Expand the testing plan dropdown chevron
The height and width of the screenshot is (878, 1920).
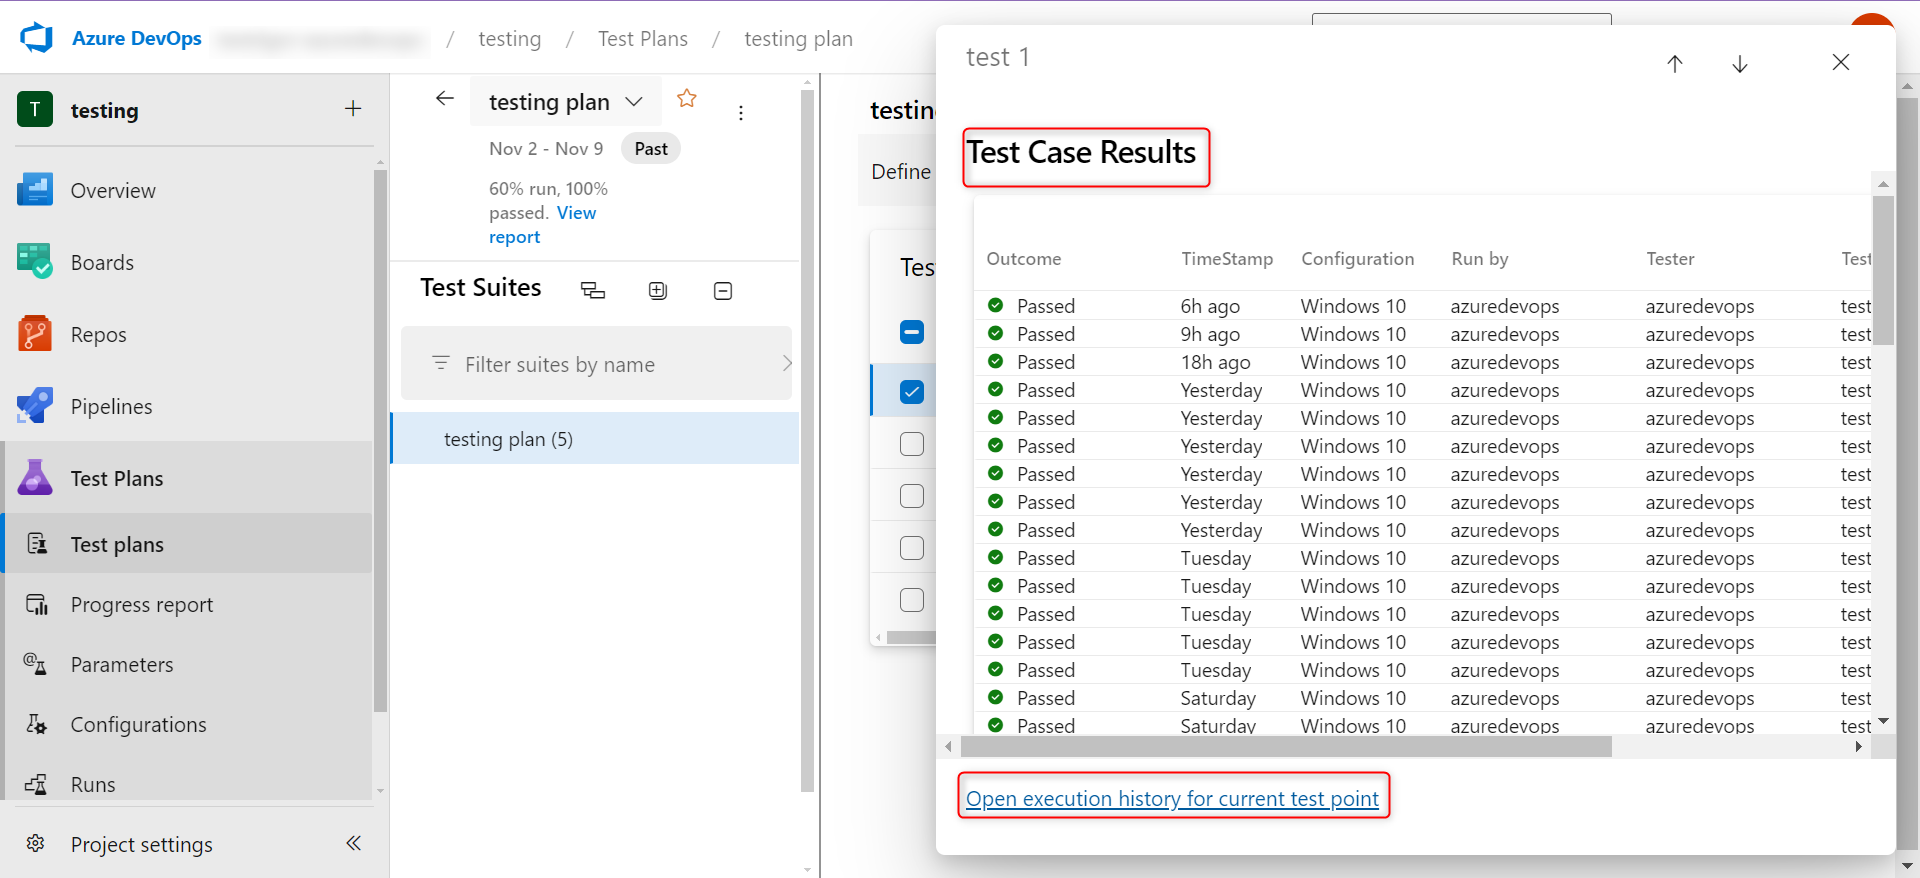pos(634,102)
